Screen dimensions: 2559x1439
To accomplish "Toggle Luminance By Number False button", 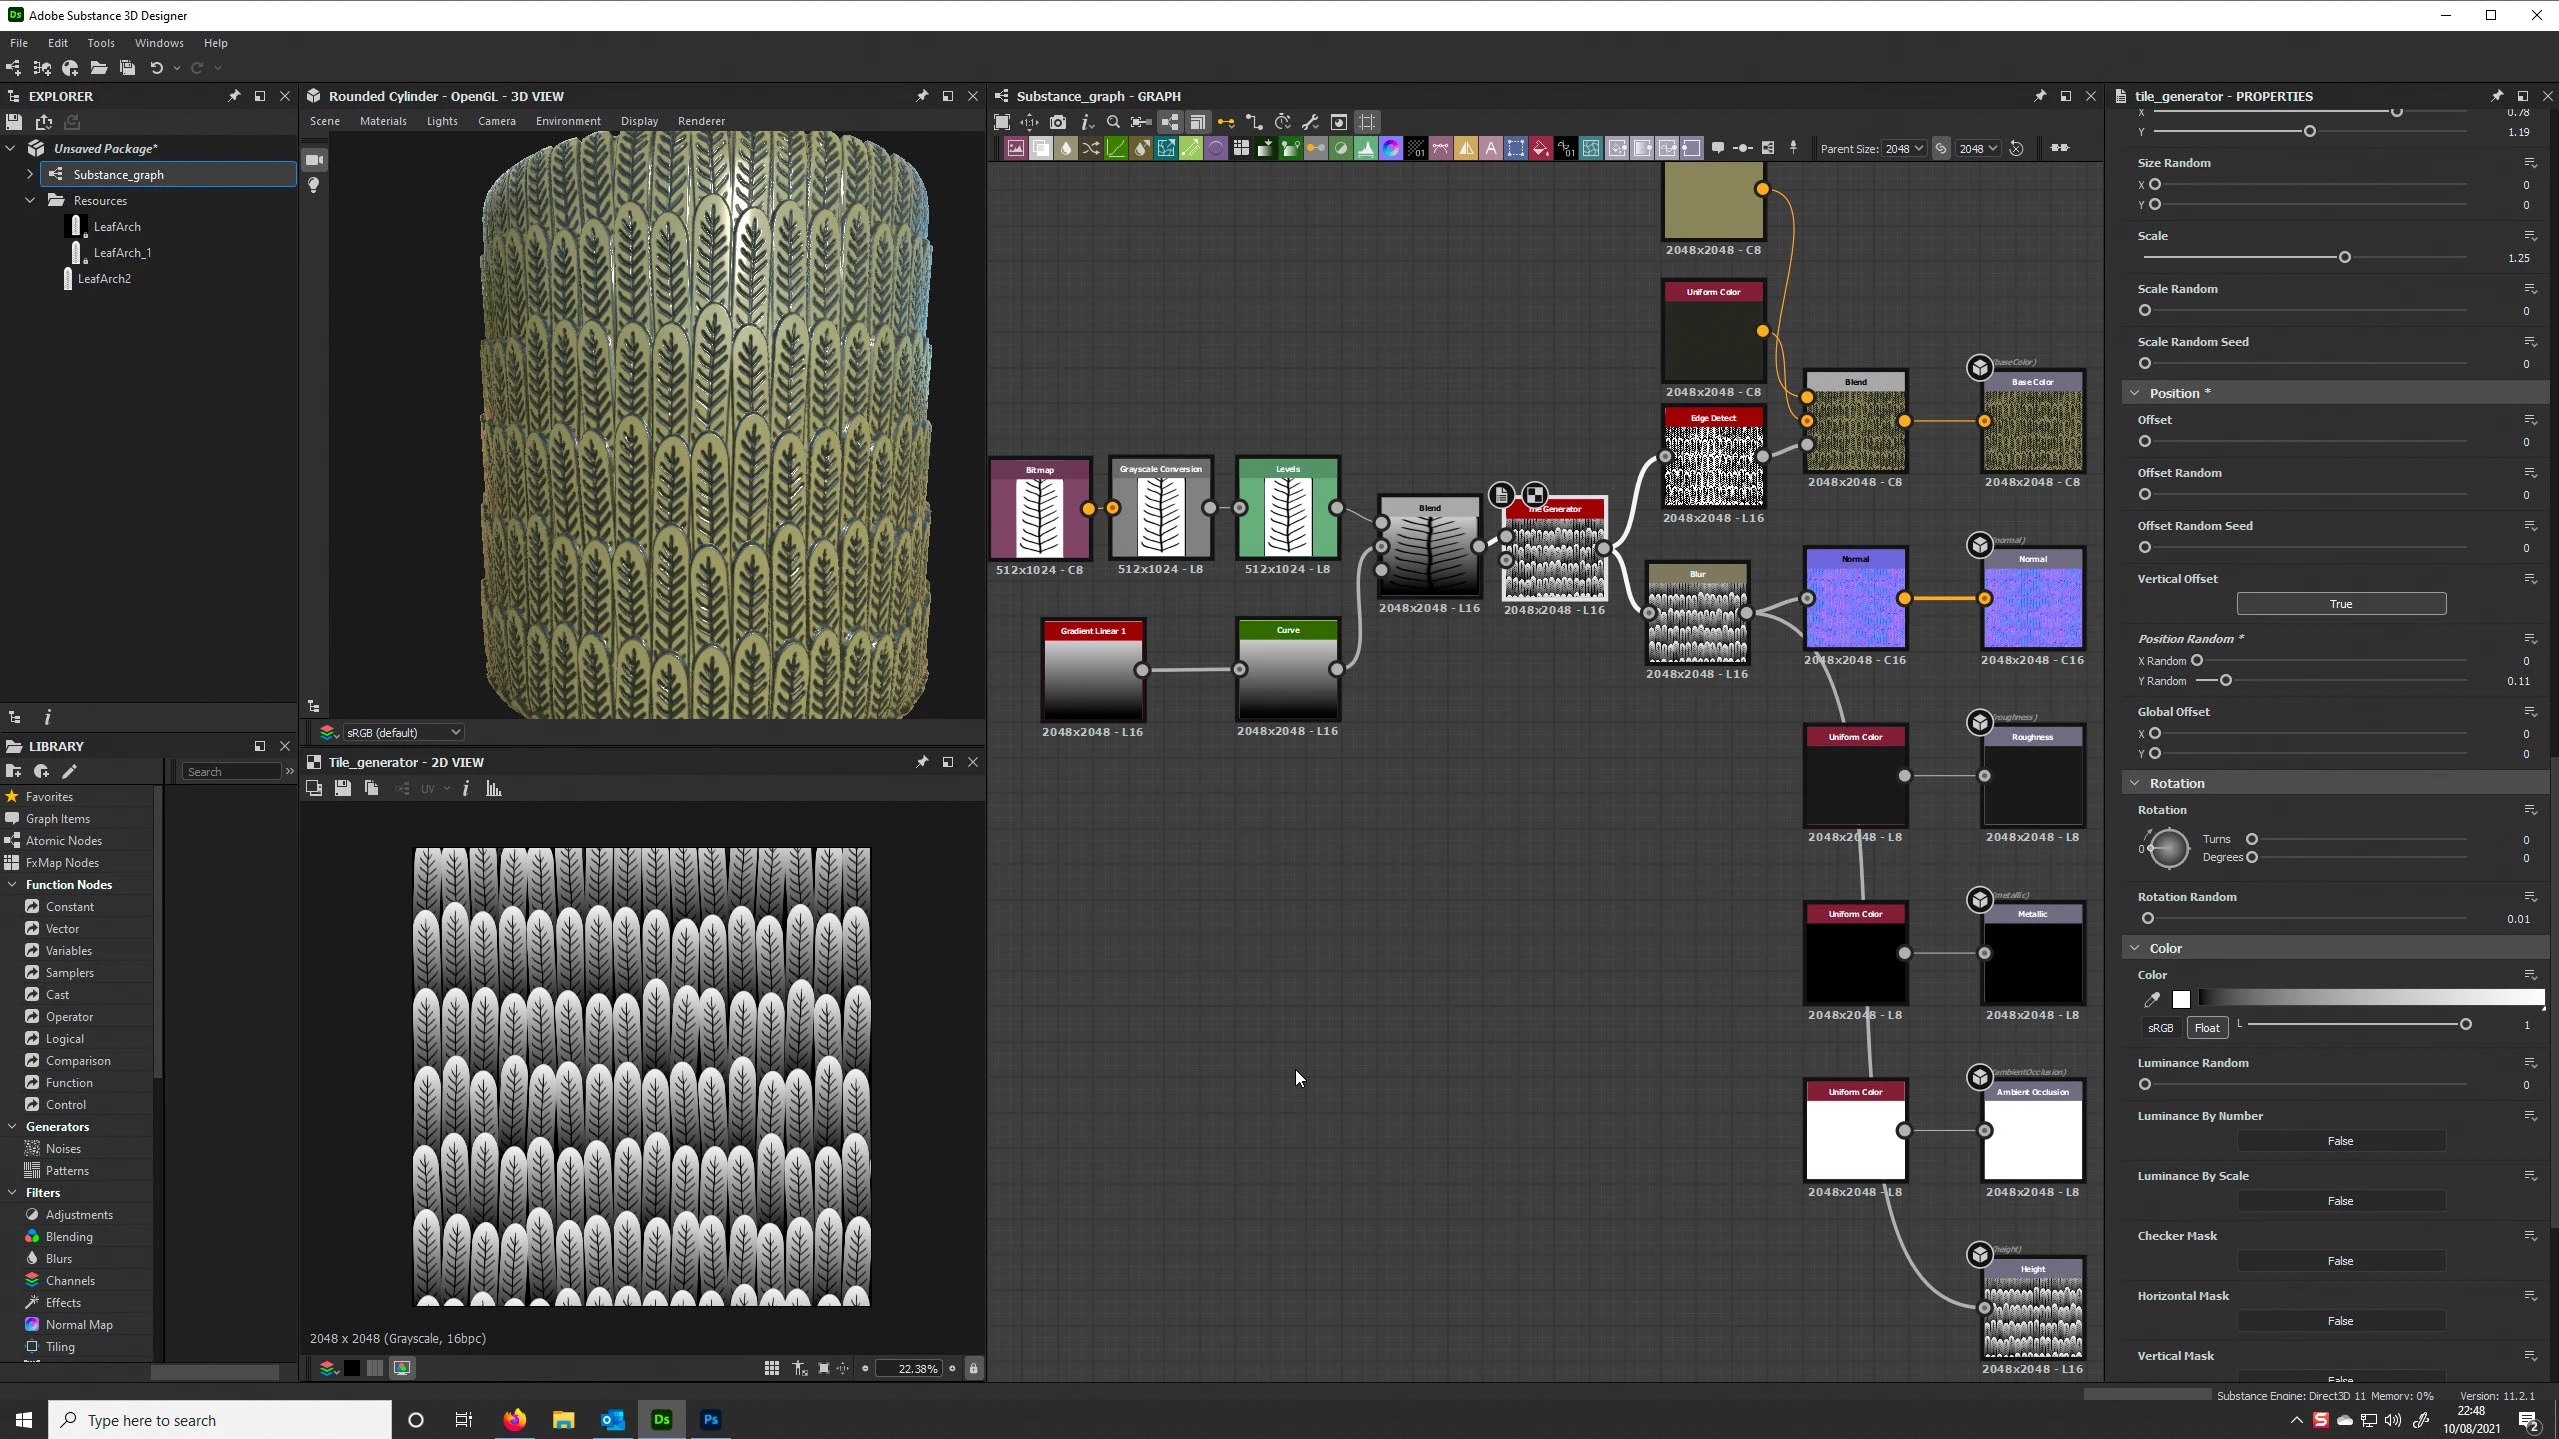I will click(2340, 1141).
